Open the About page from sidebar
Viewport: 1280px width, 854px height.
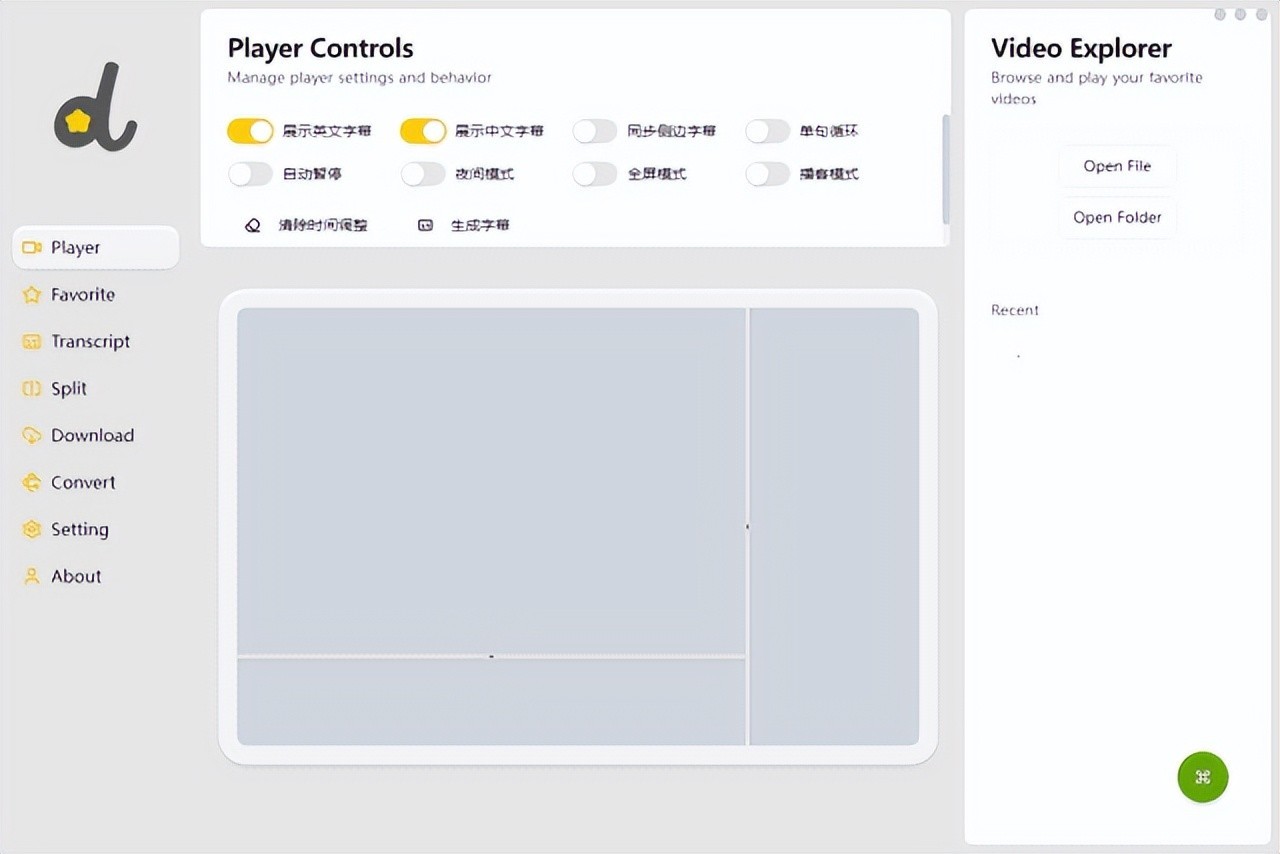[32, 576]
